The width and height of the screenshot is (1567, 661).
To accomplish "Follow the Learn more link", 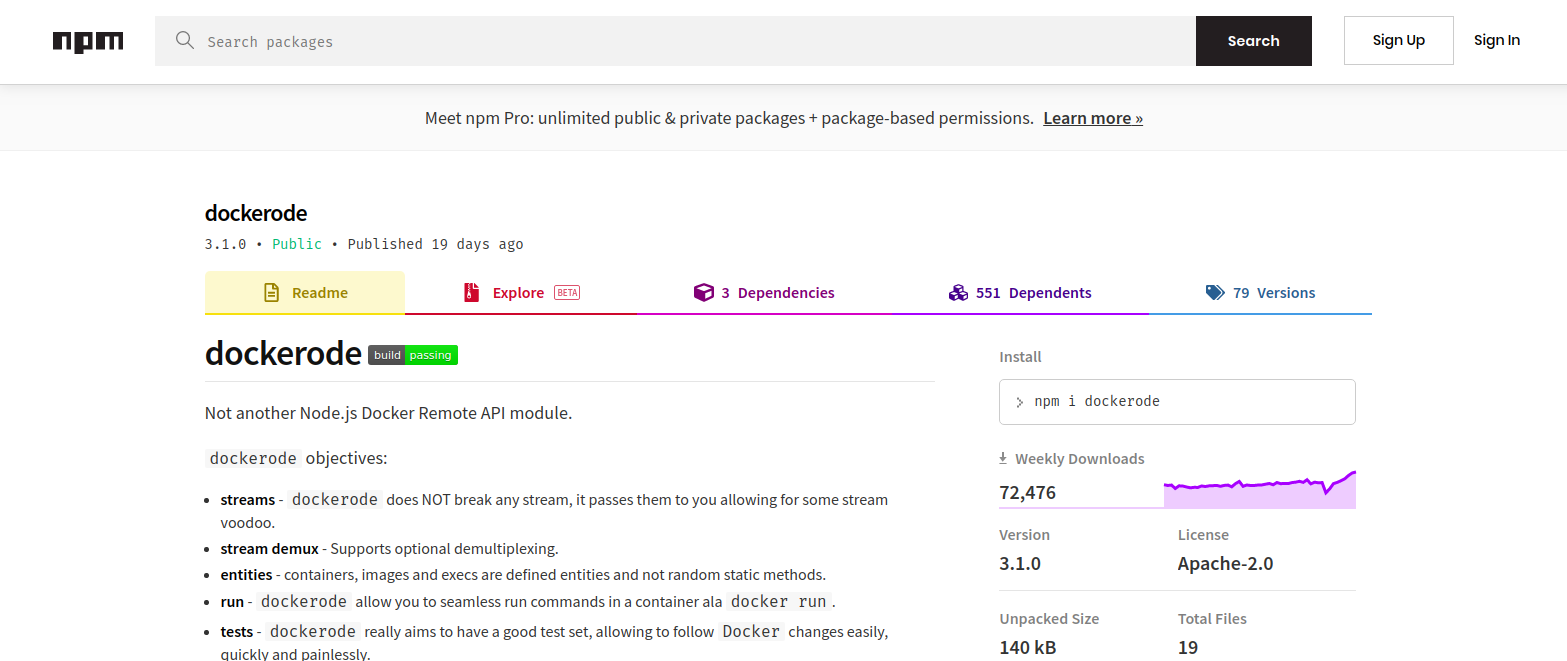I will 1092,118.
